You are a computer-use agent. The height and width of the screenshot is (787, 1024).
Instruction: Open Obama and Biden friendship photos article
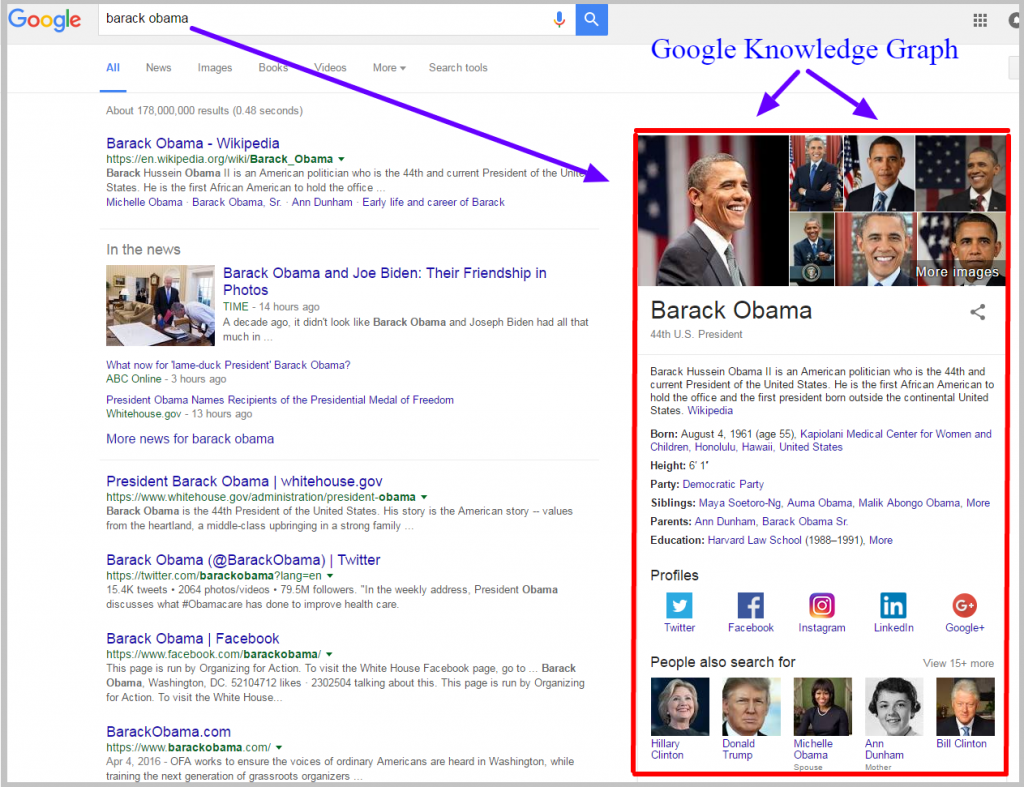[x=385, y=281]
